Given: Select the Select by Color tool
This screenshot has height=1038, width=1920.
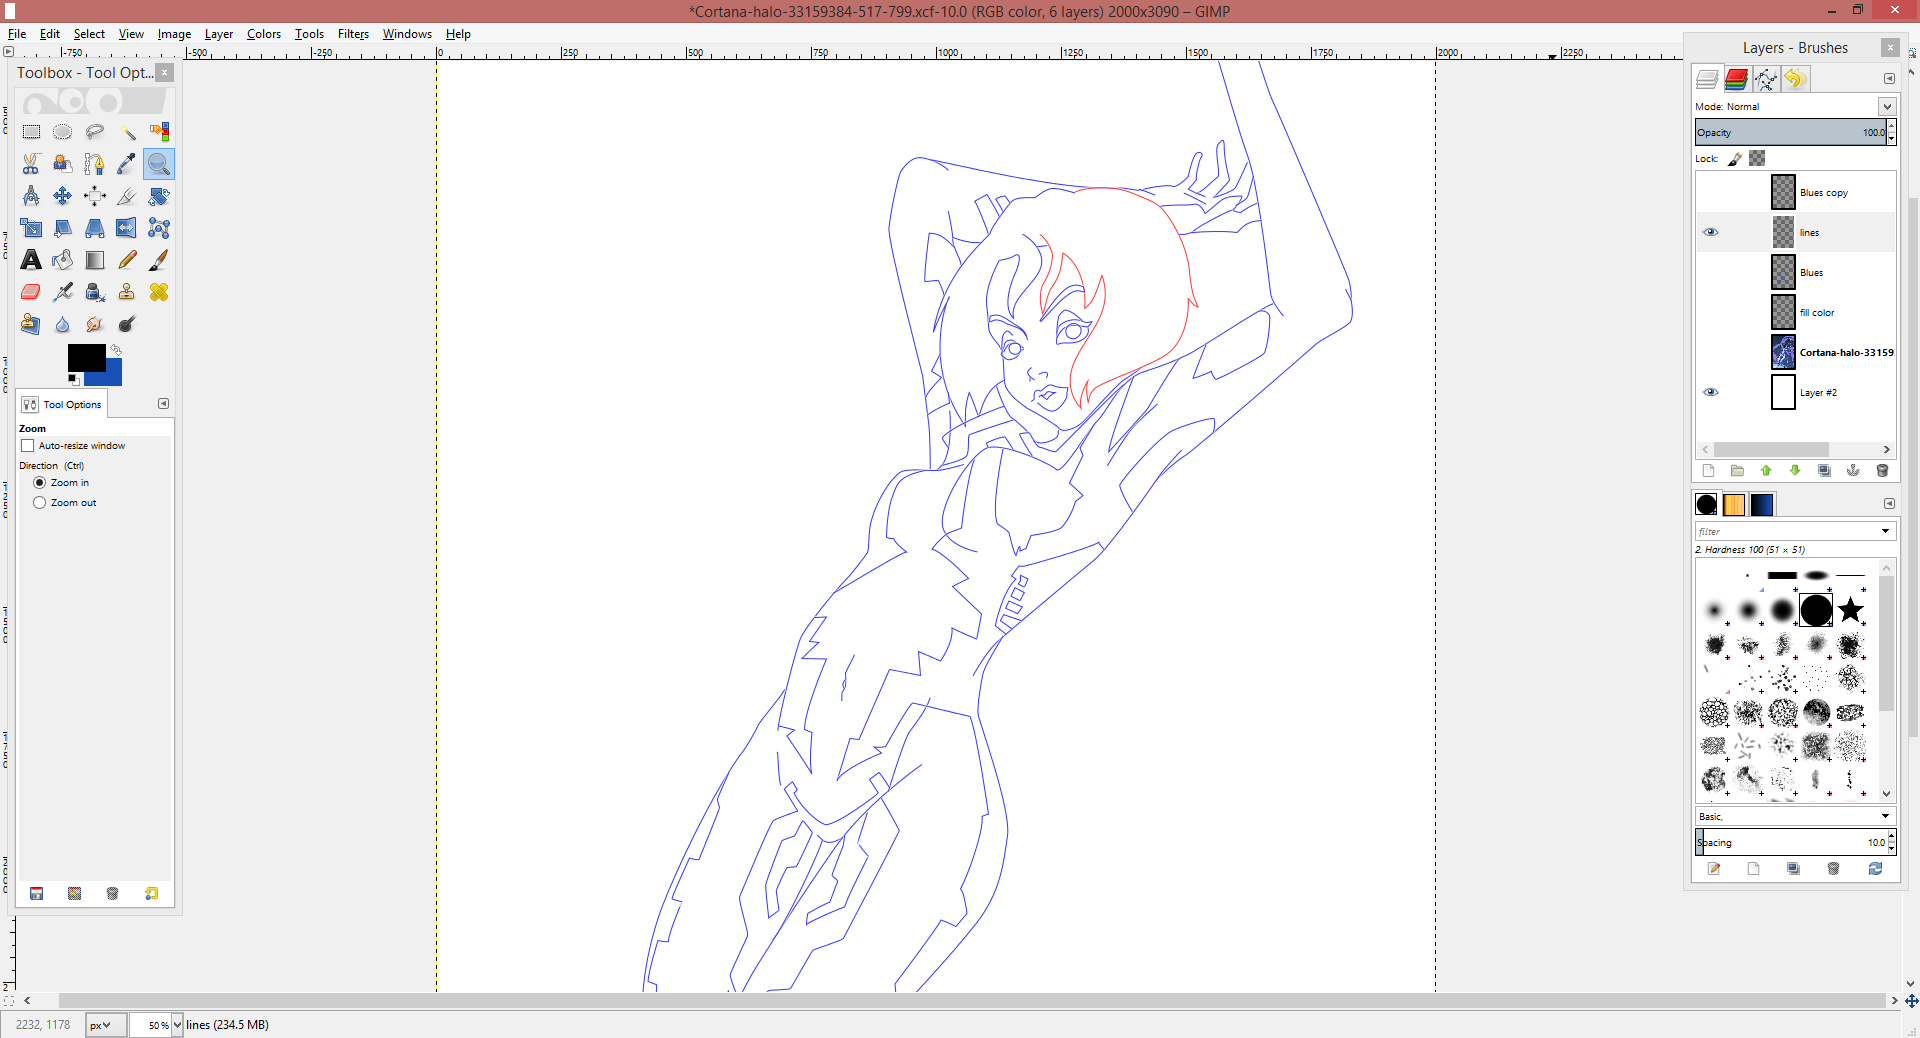Looking at the screenshot, I should 159,132.
